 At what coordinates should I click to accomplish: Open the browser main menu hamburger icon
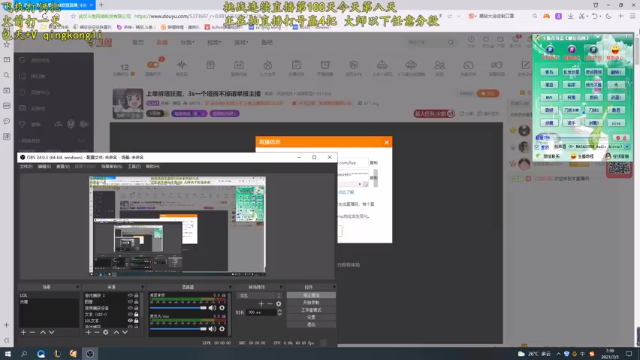(632, 16)
